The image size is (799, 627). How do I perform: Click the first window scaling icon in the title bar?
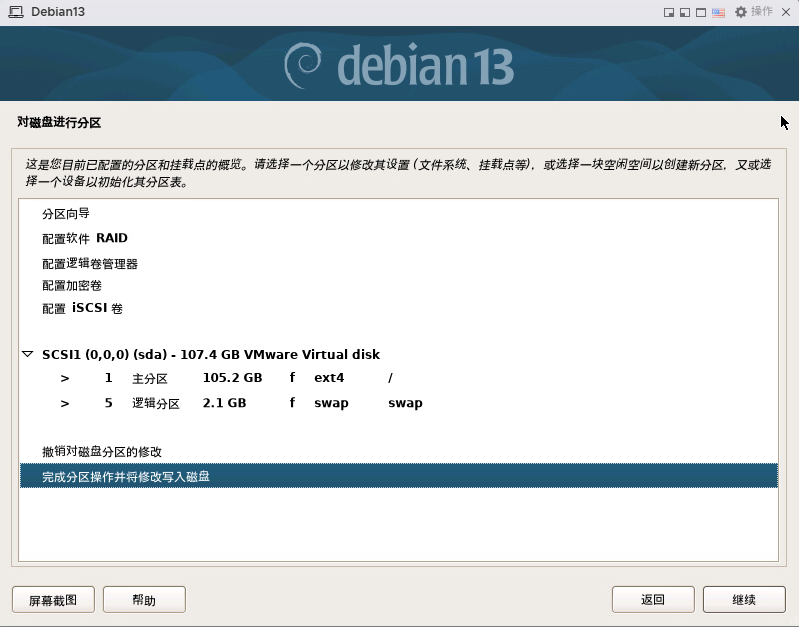(x=669, y=12)
